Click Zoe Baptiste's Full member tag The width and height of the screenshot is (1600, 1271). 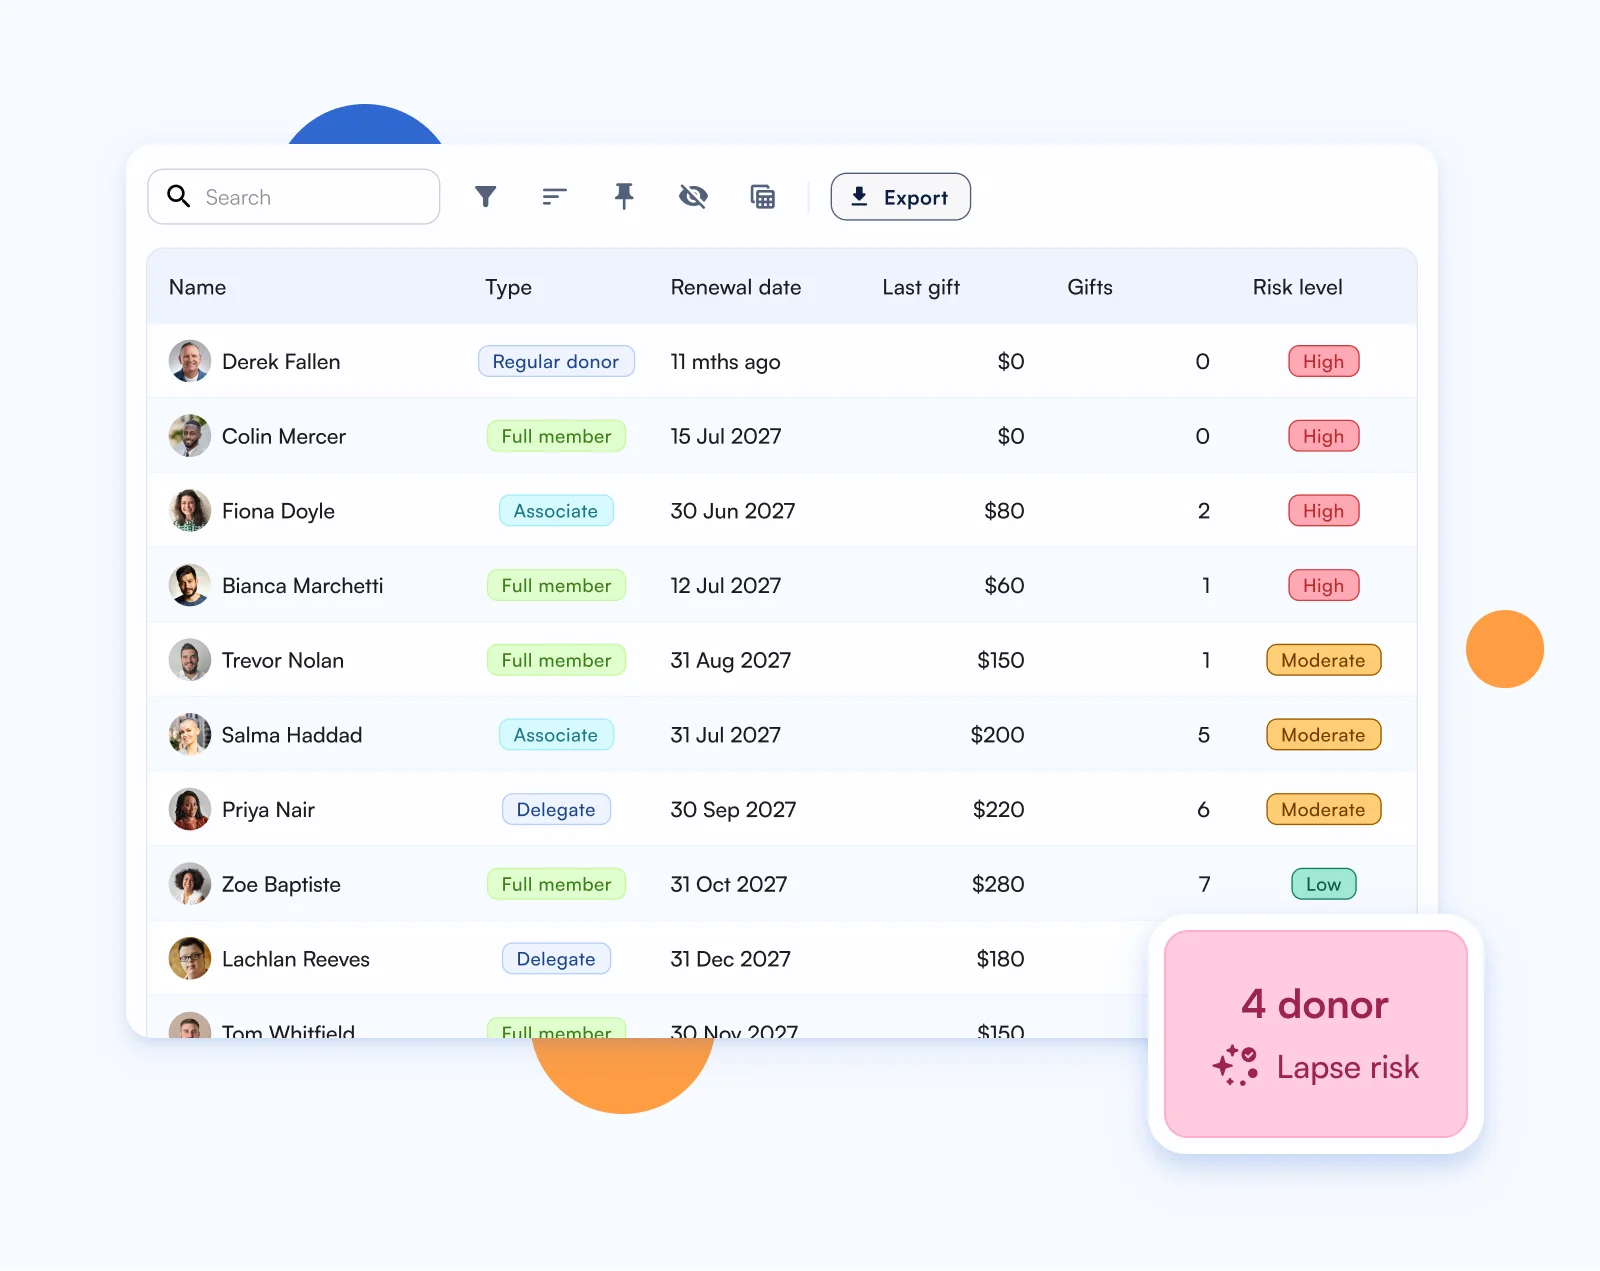(556, 884)
